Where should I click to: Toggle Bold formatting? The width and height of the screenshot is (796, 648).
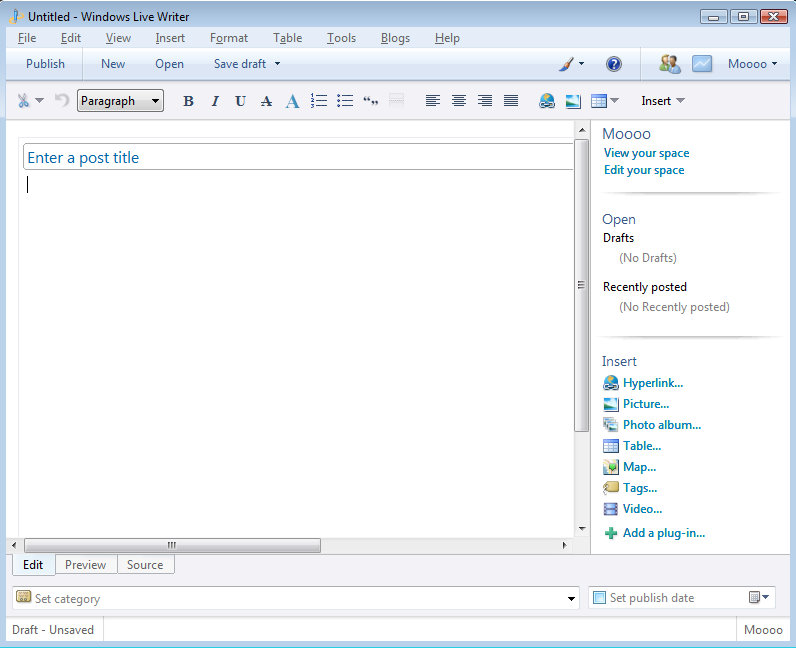[188, 101]
